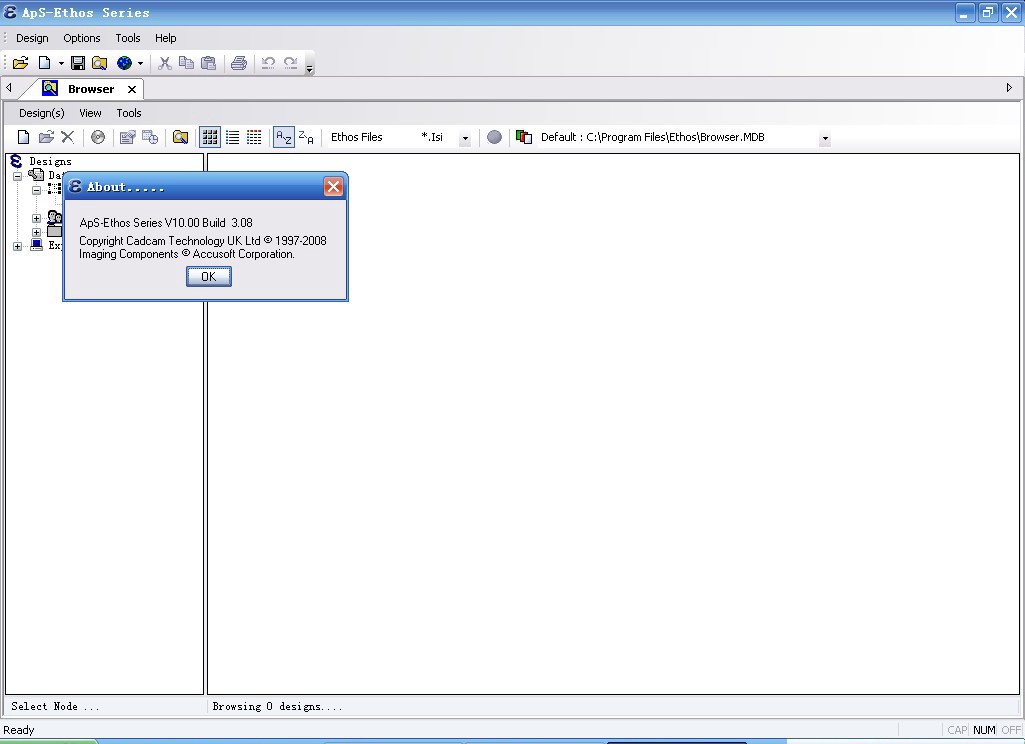Open the main Tools menu beside Options
The image size is (1025, 744).
point(128,38)
